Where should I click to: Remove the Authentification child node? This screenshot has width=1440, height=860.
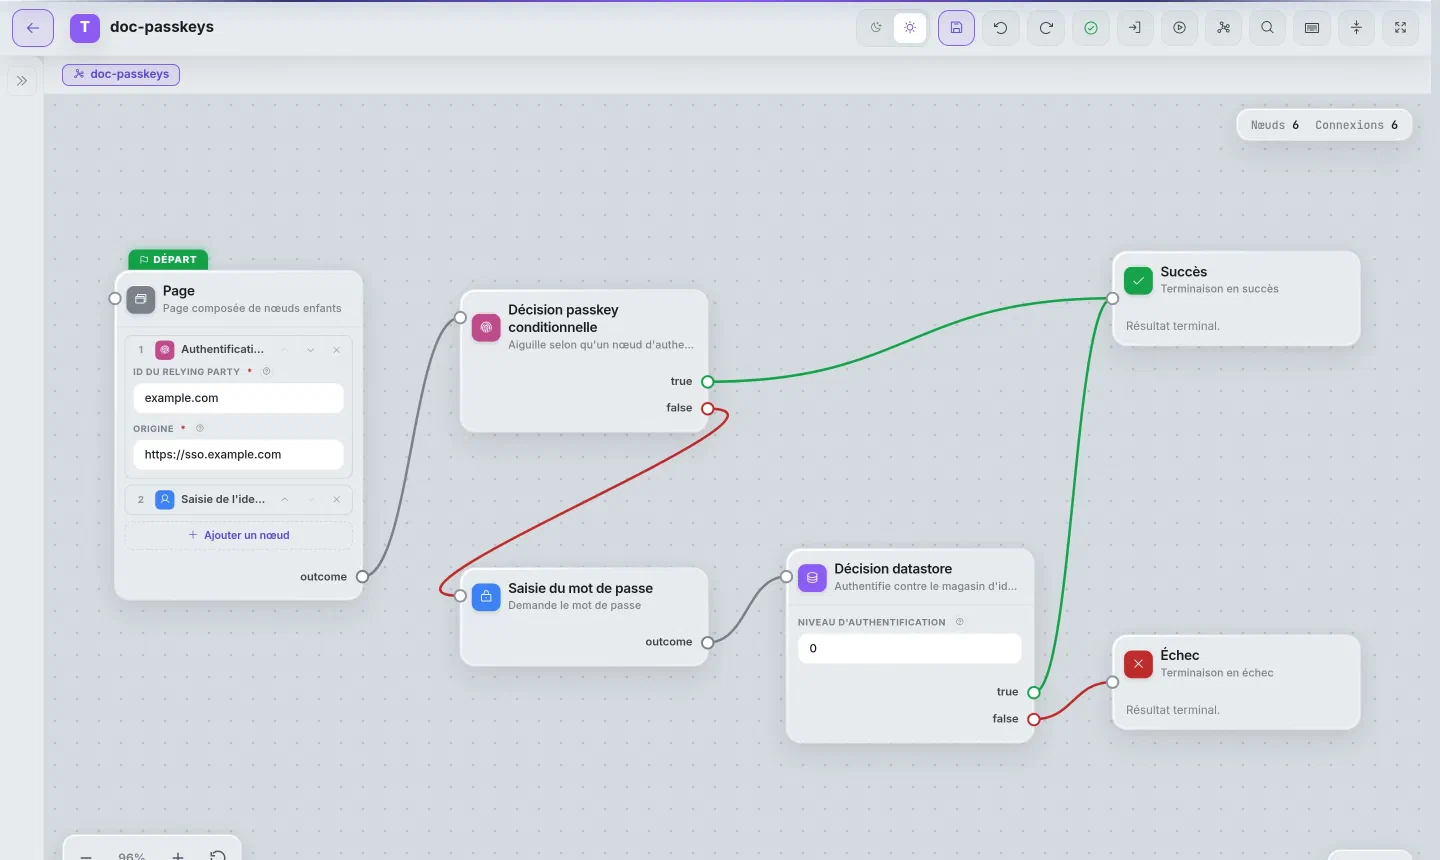click(337, 350)
